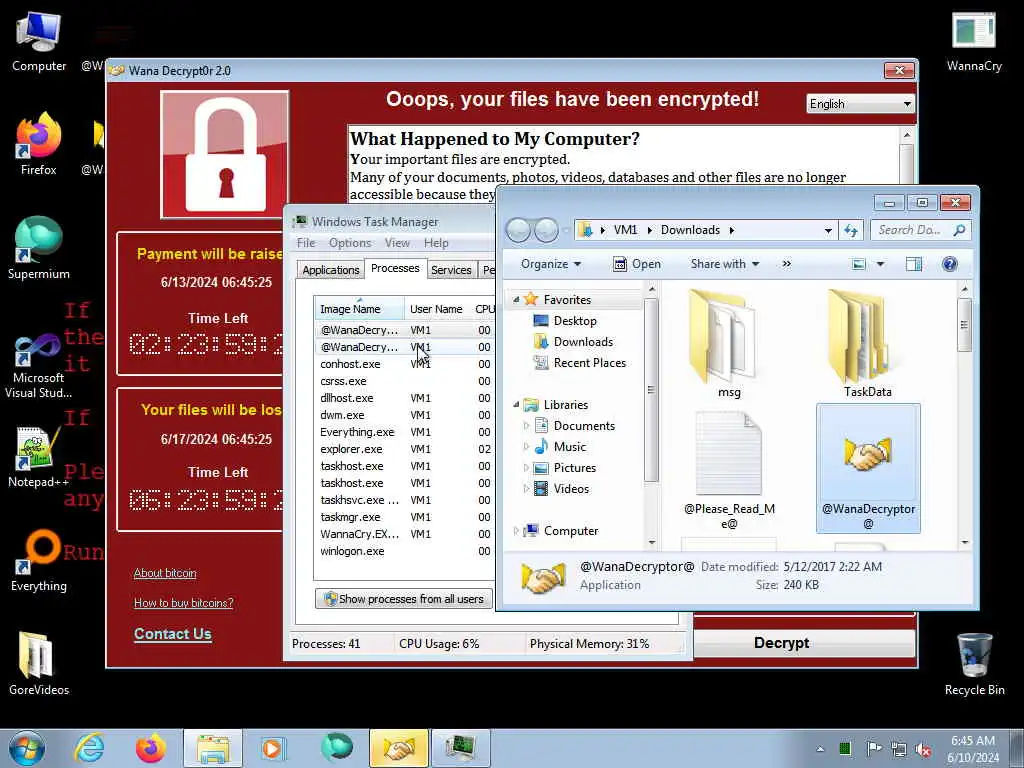Sort processes by User Name column

pyautogui.click(x=436, y=309)
